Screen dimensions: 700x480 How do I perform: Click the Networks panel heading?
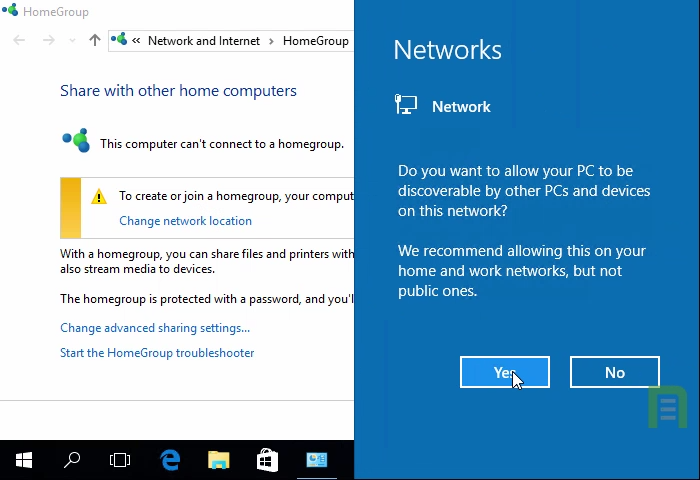click(447, 50)
